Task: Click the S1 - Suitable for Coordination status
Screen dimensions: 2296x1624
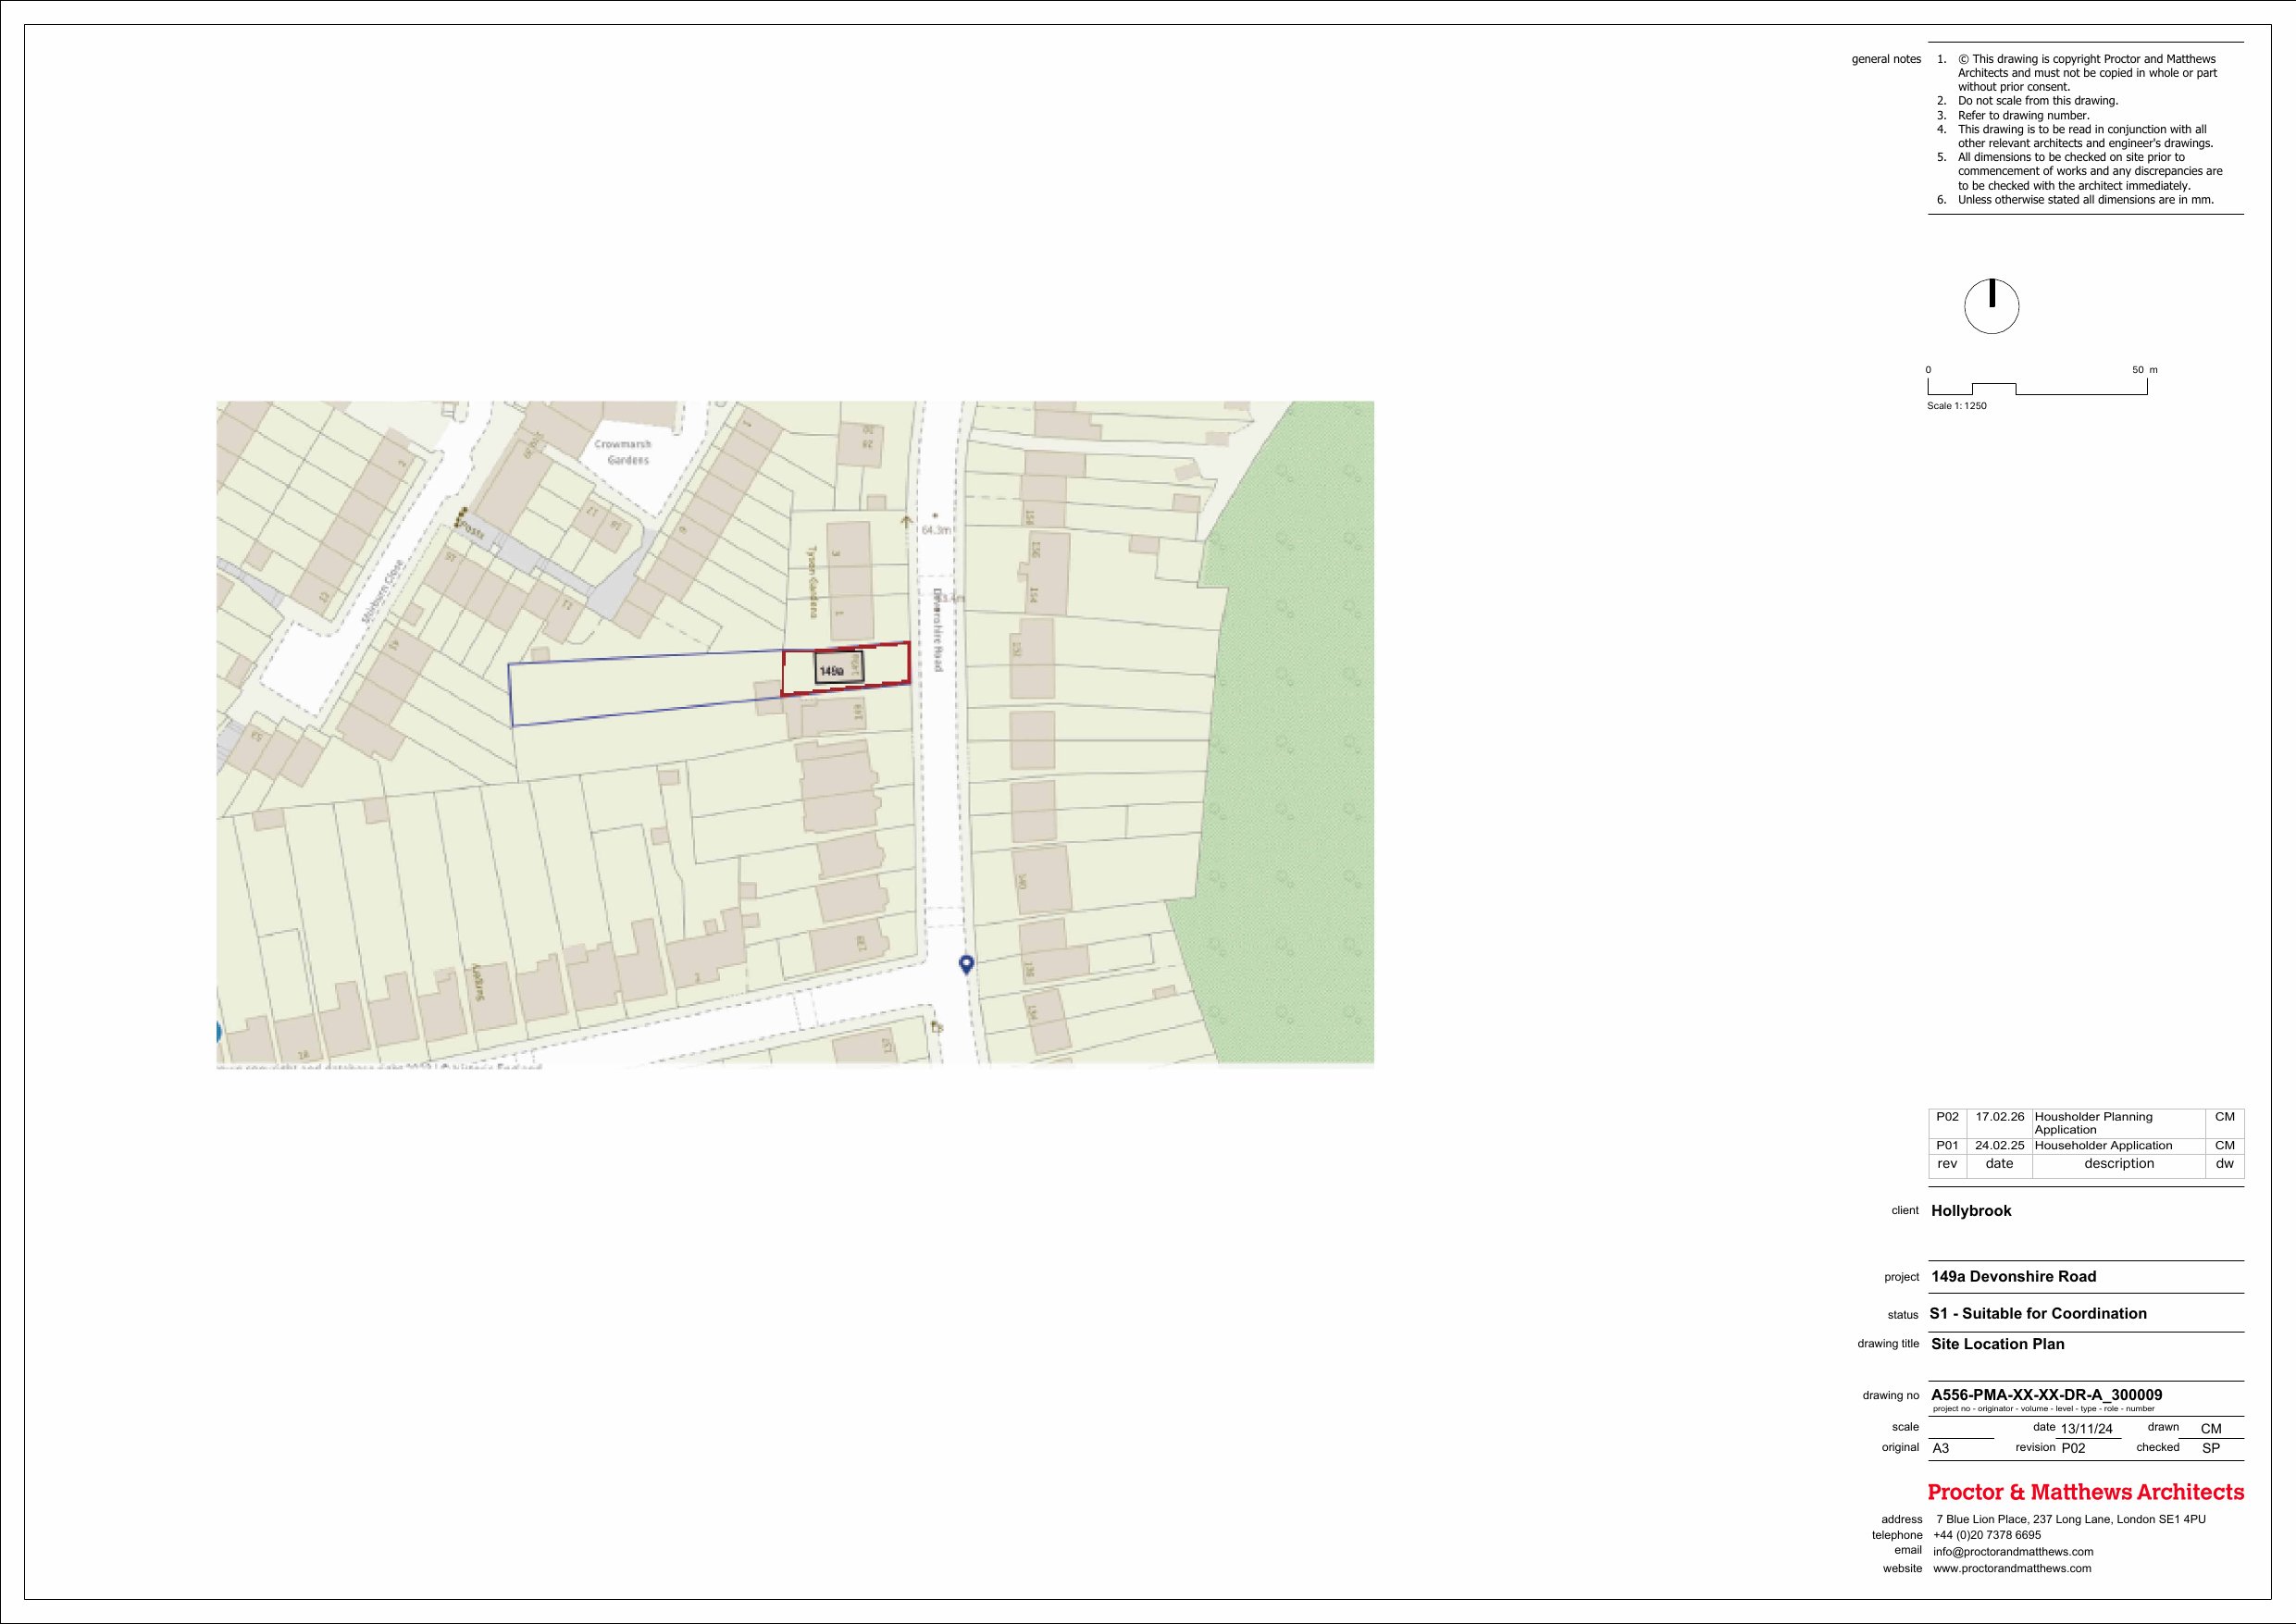Action: [x=2037, y=1313]
